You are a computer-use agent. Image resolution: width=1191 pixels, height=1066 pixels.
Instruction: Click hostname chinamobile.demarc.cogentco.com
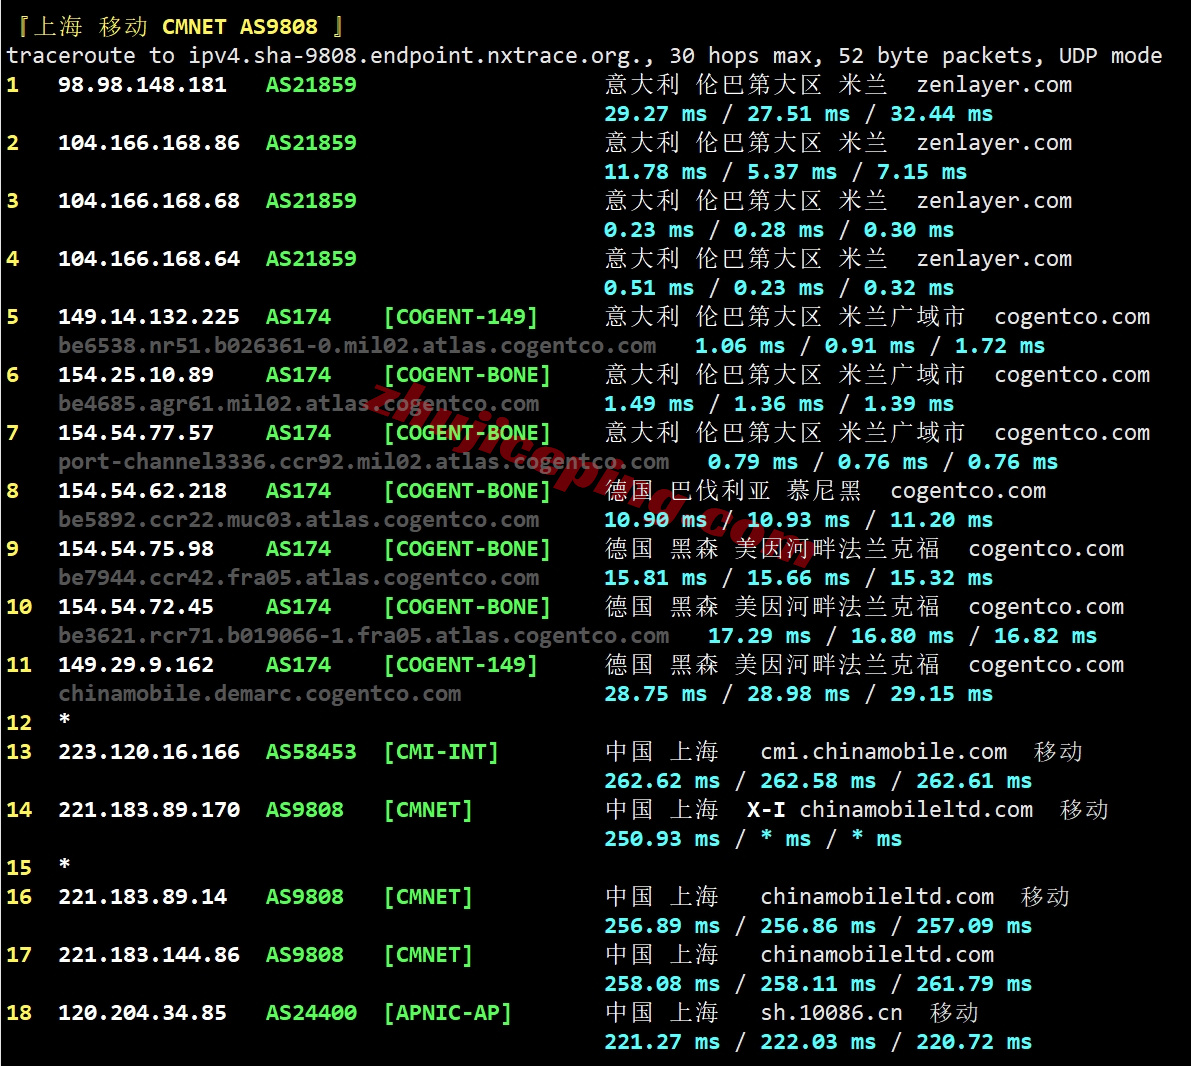click(x=260, y=694)
